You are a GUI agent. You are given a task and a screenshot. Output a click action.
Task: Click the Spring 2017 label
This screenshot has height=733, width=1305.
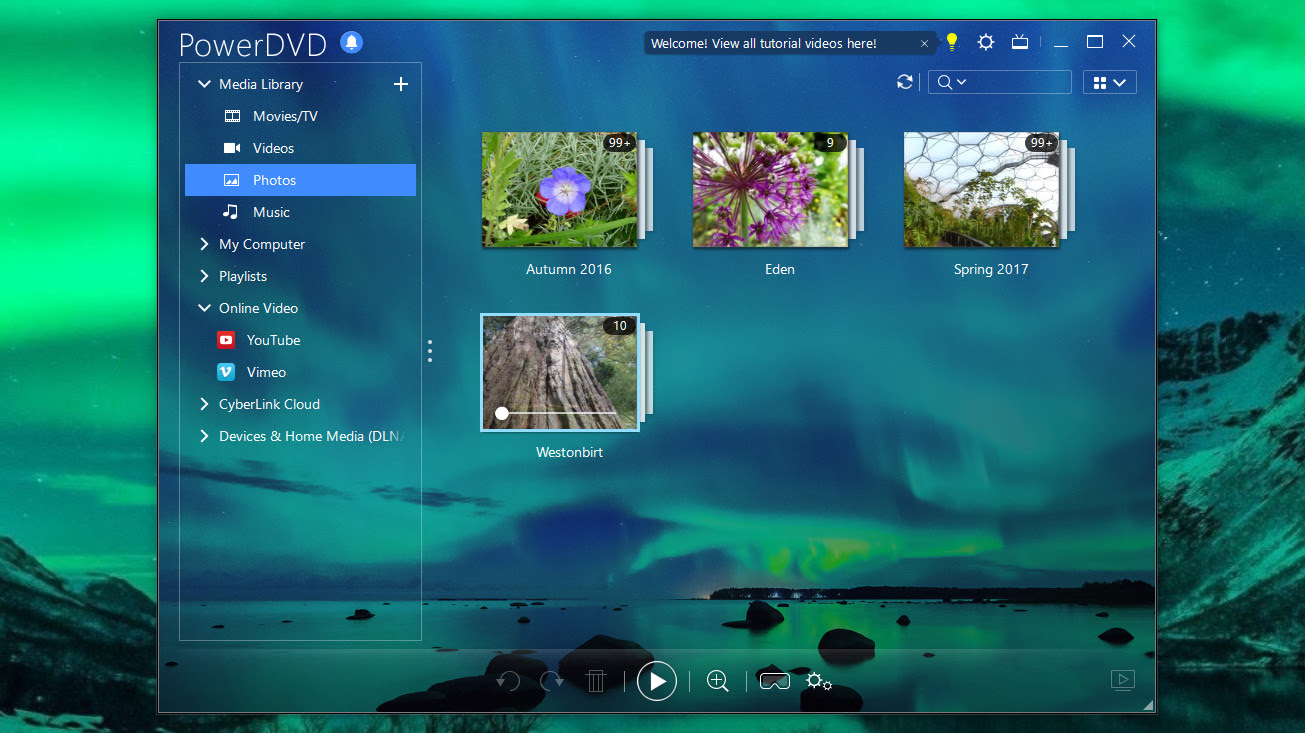click(x=991, y=269)
